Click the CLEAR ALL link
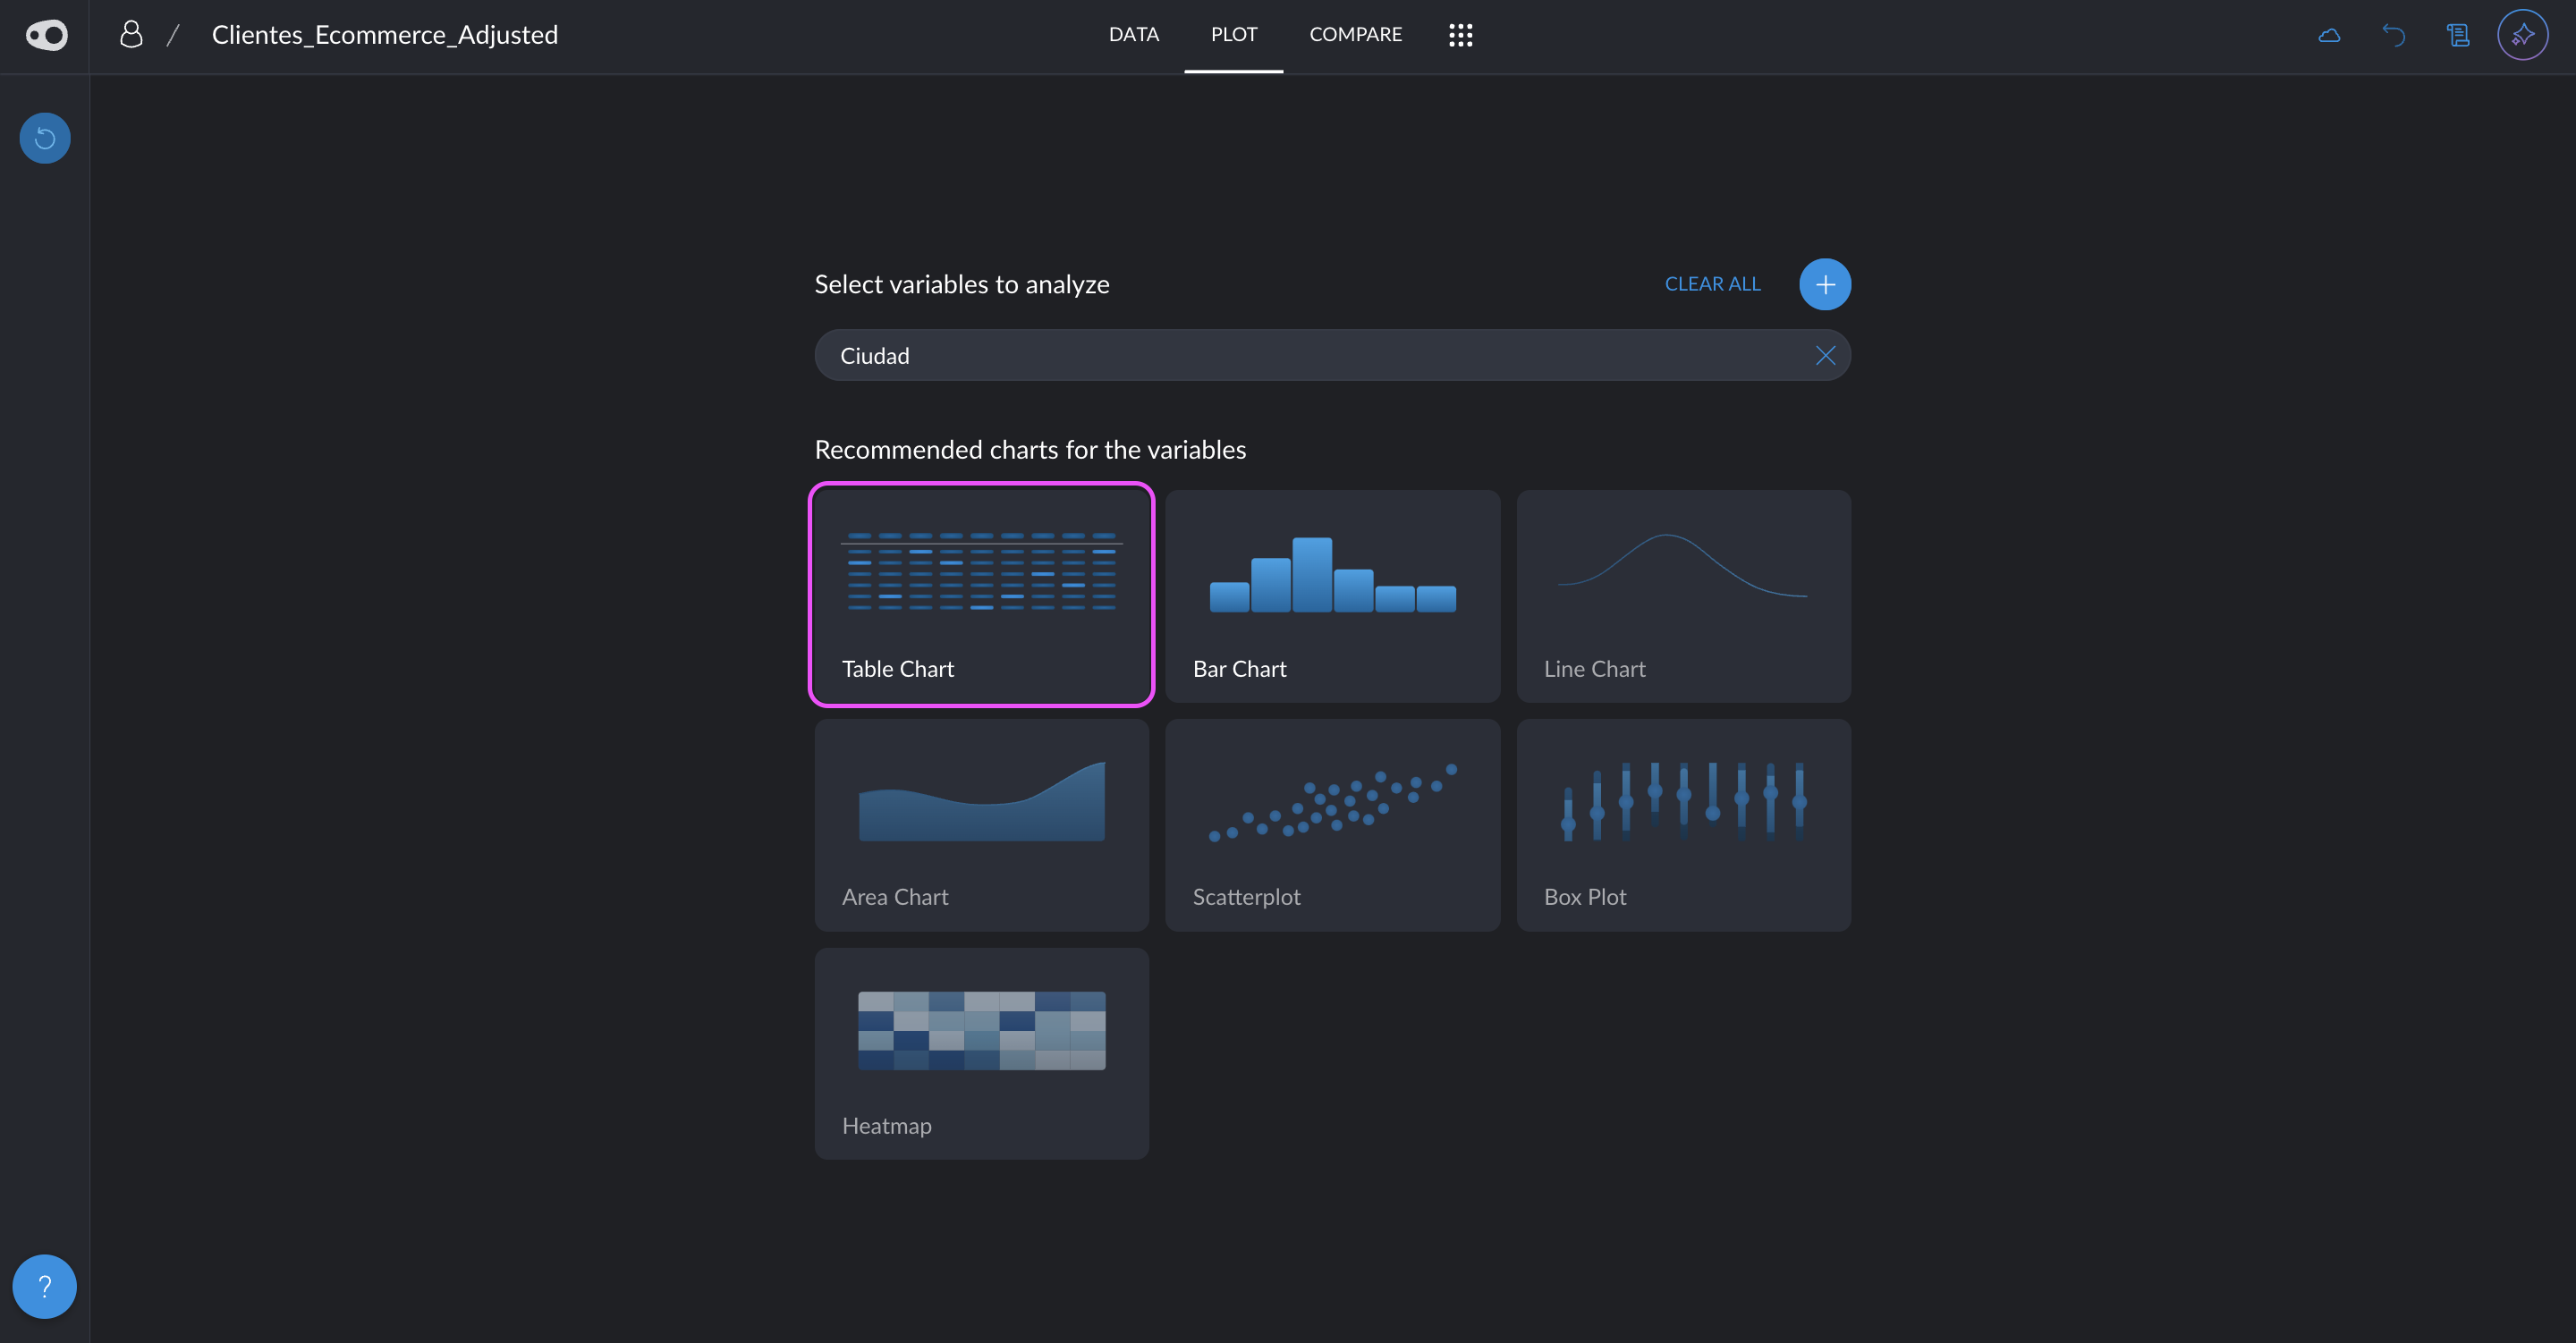2576x1343 pixels. pyautogui.click(x=1712, y=284)
